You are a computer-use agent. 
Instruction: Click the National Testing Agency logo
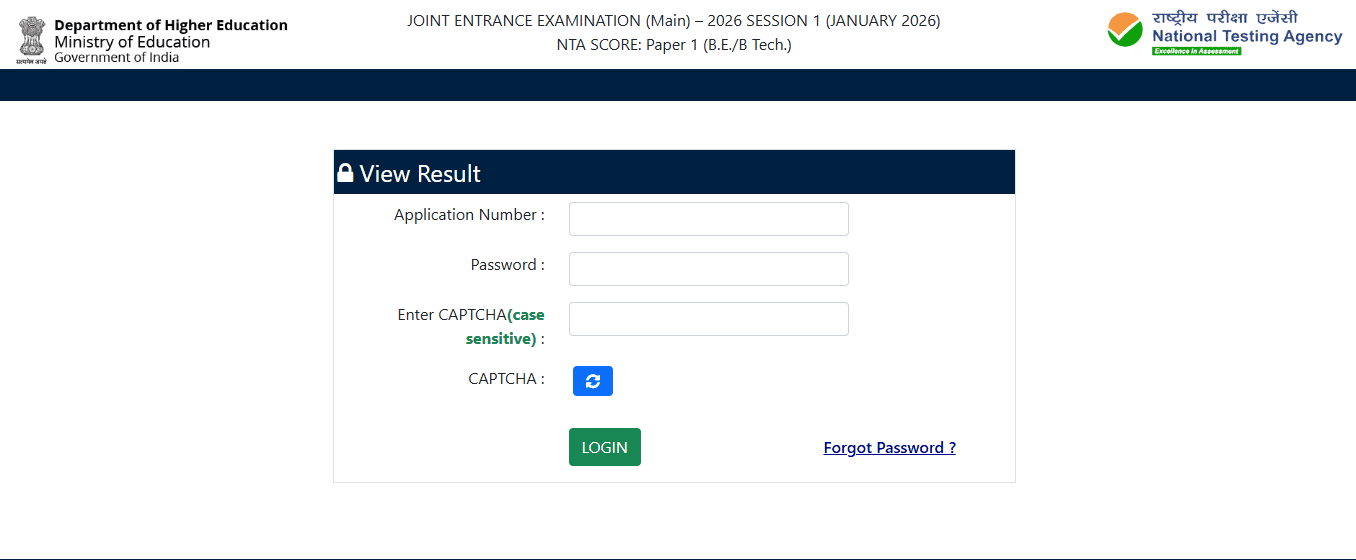pyautogui.click(x=1224, y=33)
